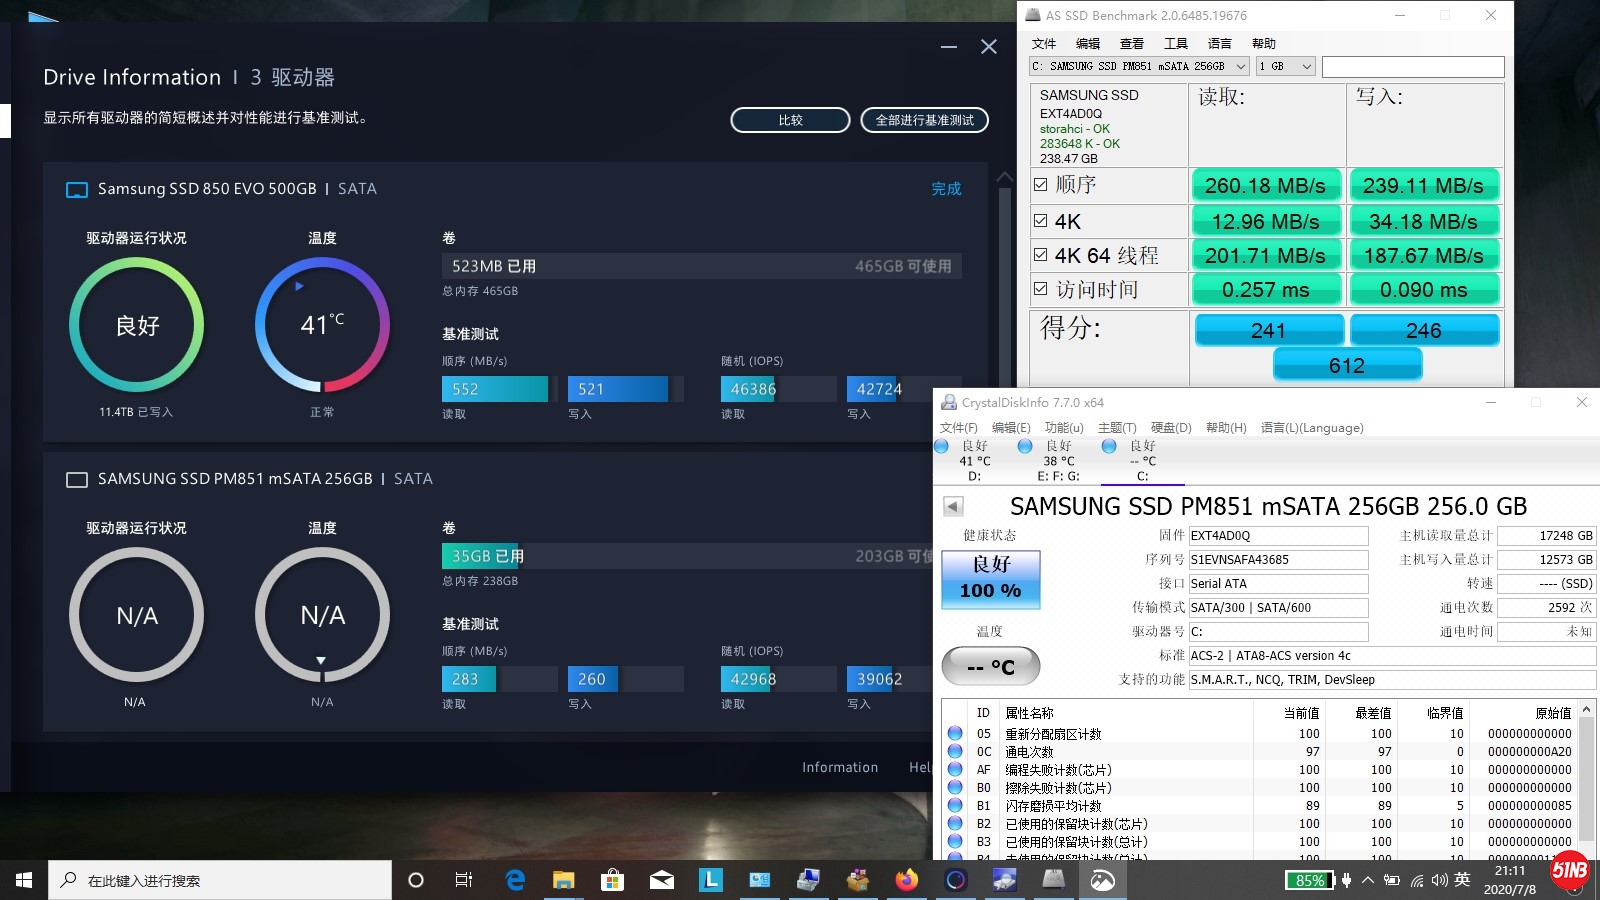Viewport: 1600px width, 900px height.
Task: Click status orb for attribute B1 row
Action: point(955,805)
